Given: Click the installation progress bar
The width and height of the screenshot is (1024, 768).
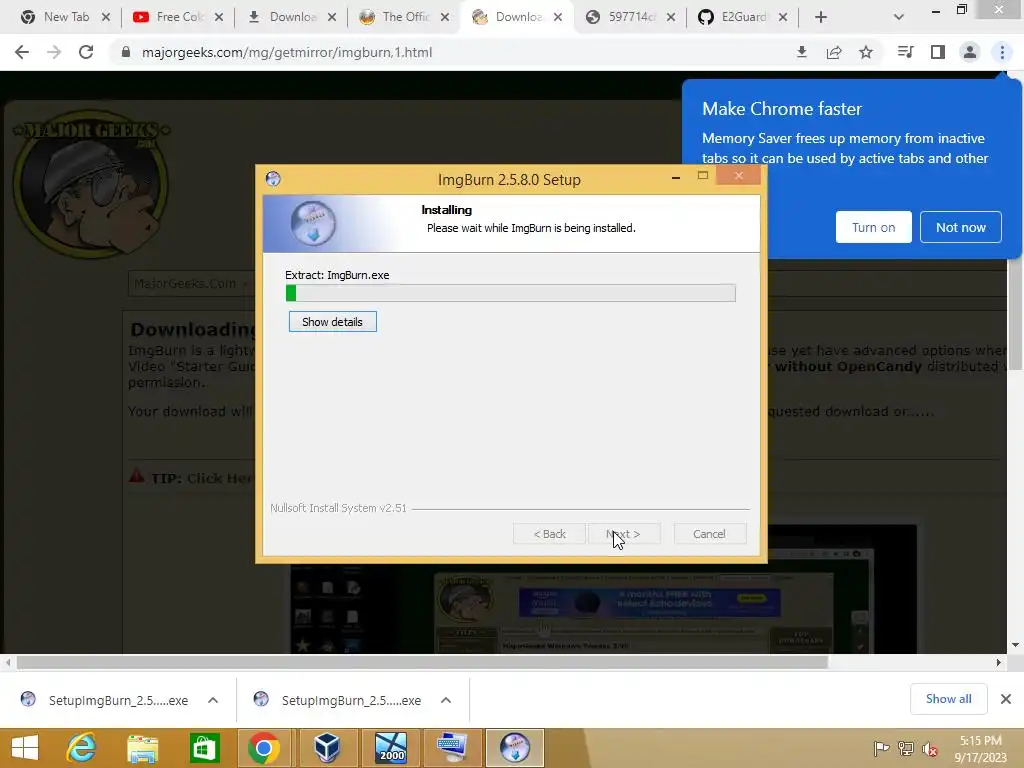Looking at the screenshot, I should coord(510,293).
